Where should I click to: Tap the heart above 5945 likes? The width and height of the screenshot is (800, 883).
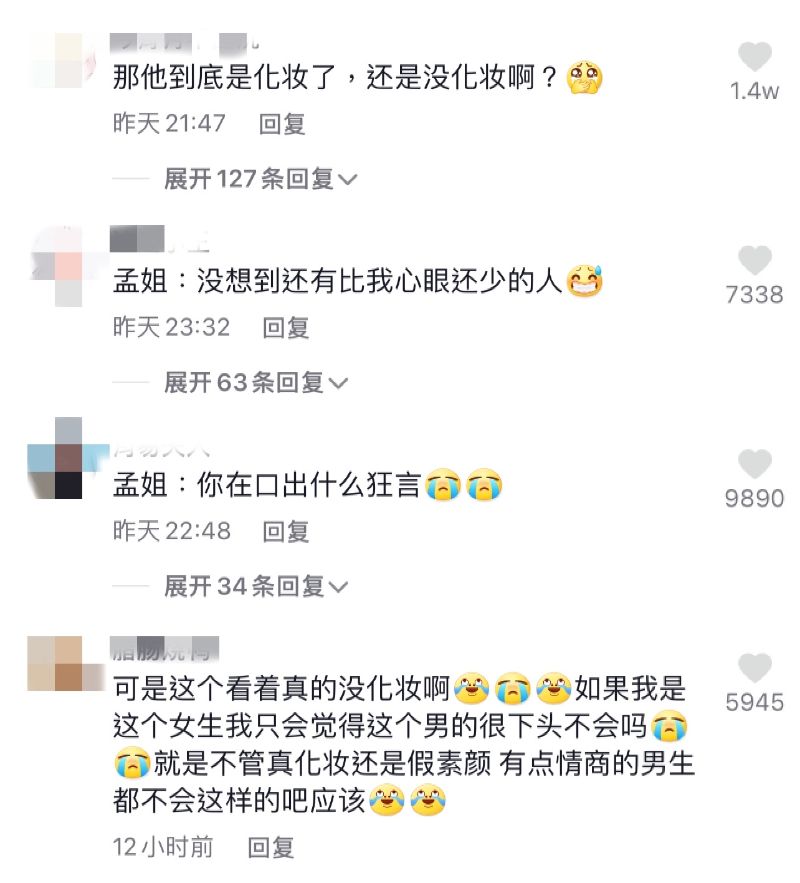pyautogui.click(x=754, y=668)
